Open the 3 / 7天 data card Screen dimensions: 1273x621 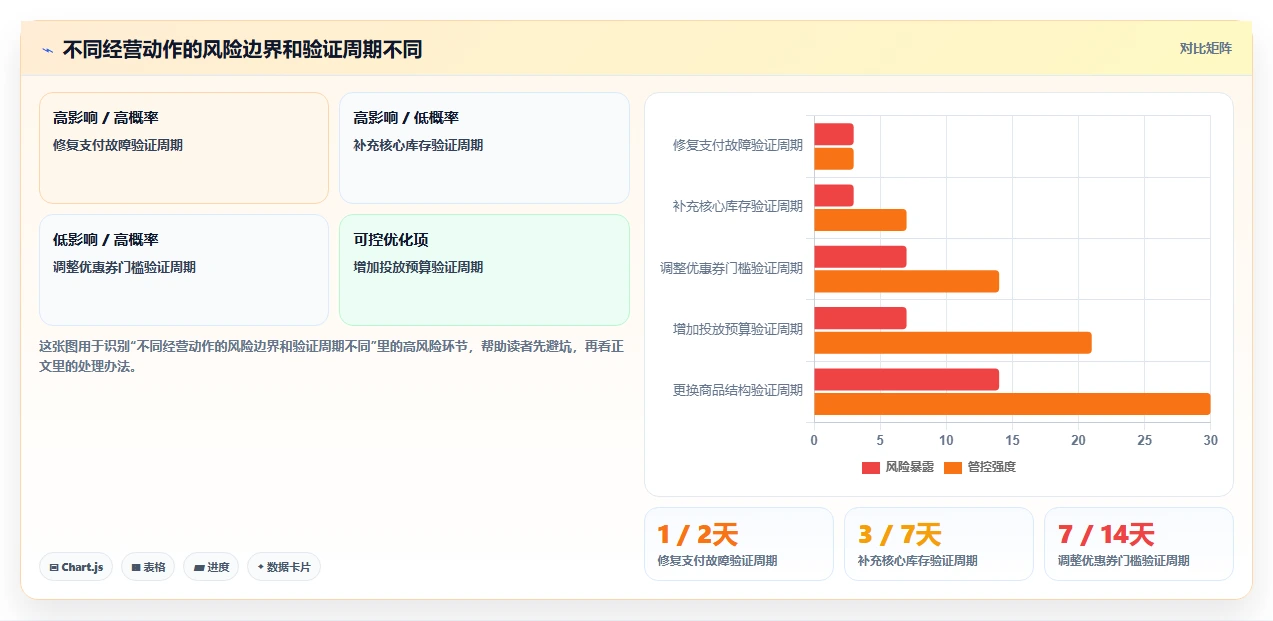coord(939,544)
